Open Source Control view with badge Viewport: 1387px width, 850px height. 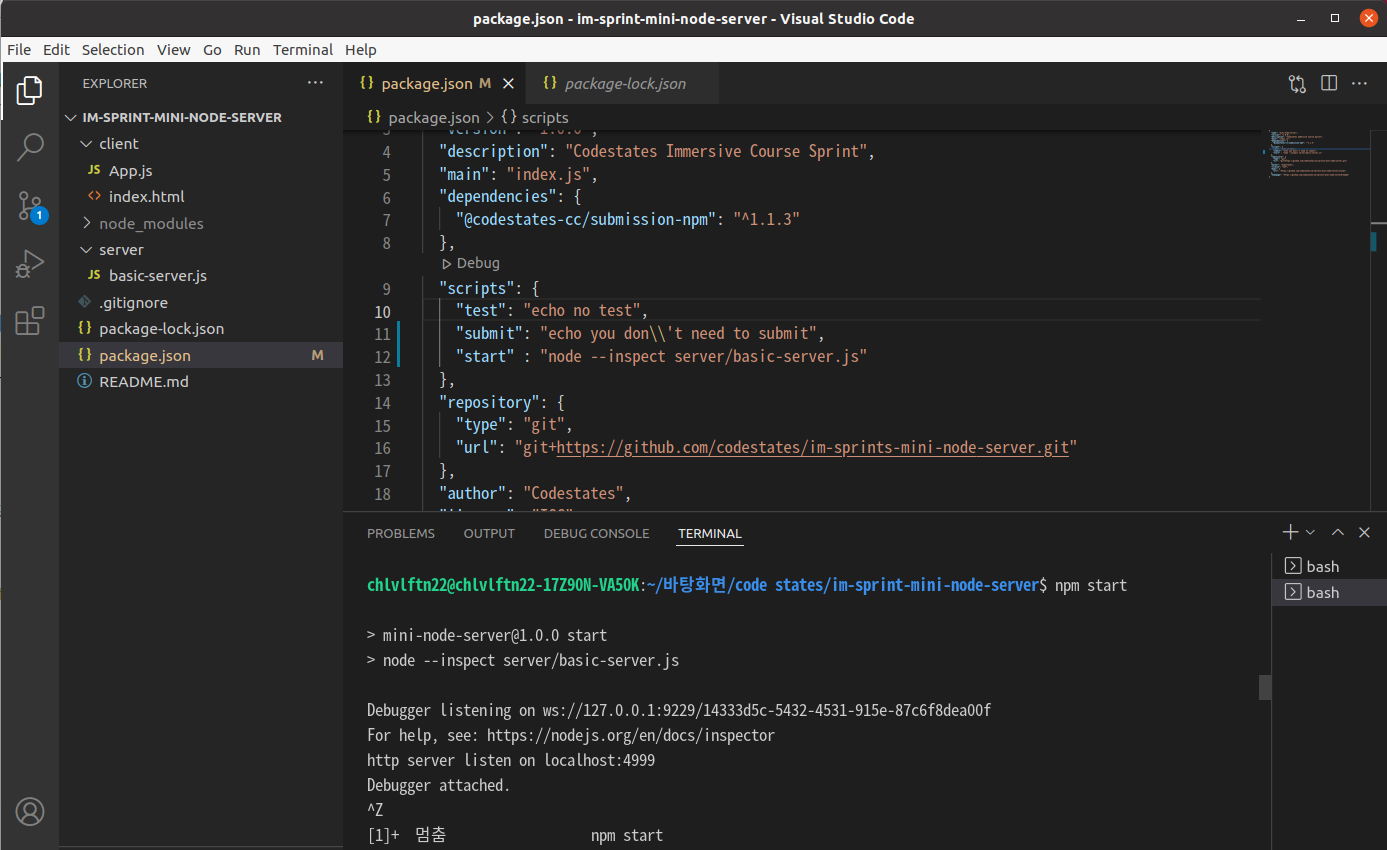[x=30, y=206]
